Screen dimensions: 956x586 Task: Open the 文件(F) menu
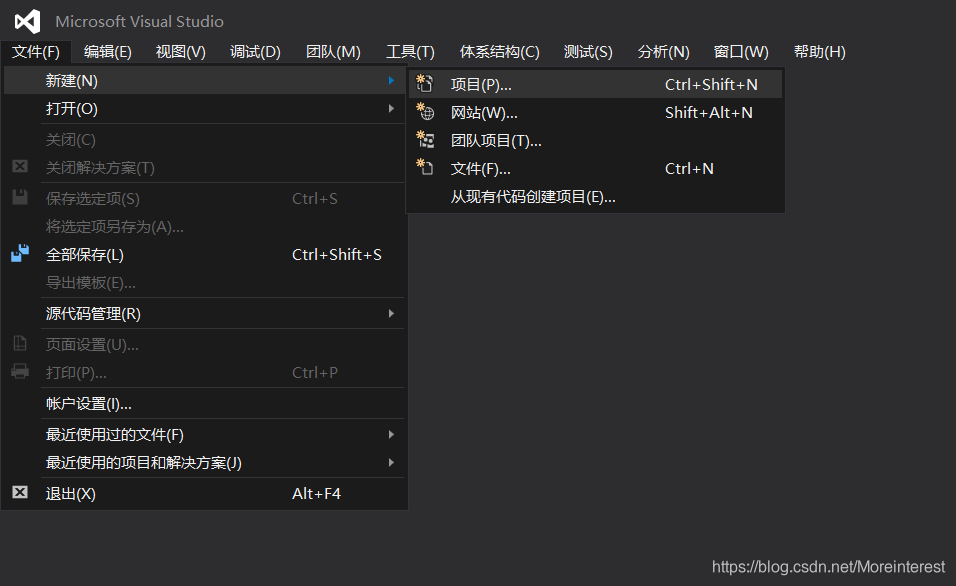pos(36,52)
